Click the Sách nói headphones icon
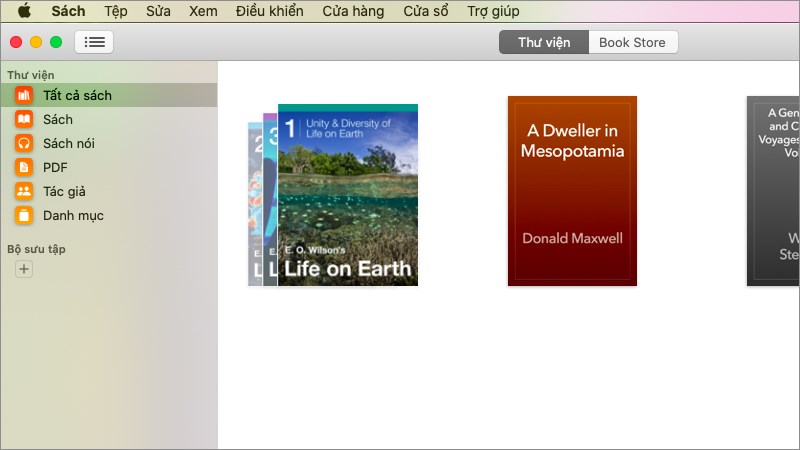This screenshot has width=800, height=450. (23, 143)
